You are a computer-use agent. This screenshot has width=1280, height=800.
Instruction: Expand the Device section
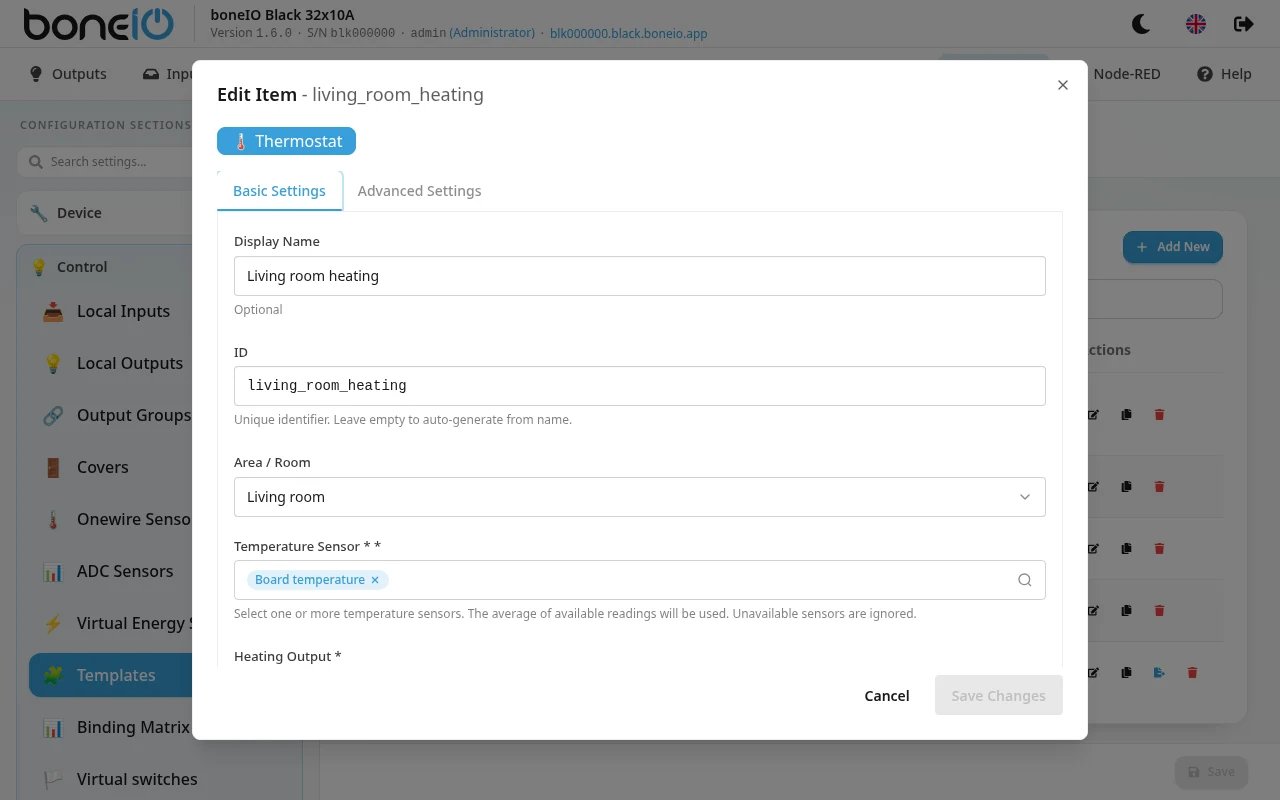[105, 213]
